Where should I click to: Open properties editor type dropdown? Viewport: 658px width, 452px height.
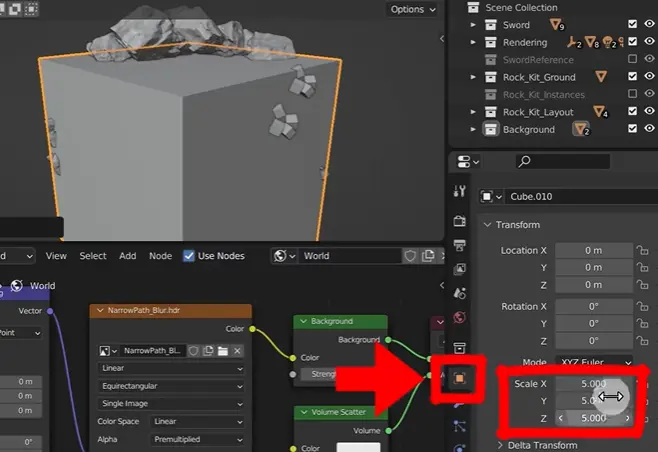(468, 162)
